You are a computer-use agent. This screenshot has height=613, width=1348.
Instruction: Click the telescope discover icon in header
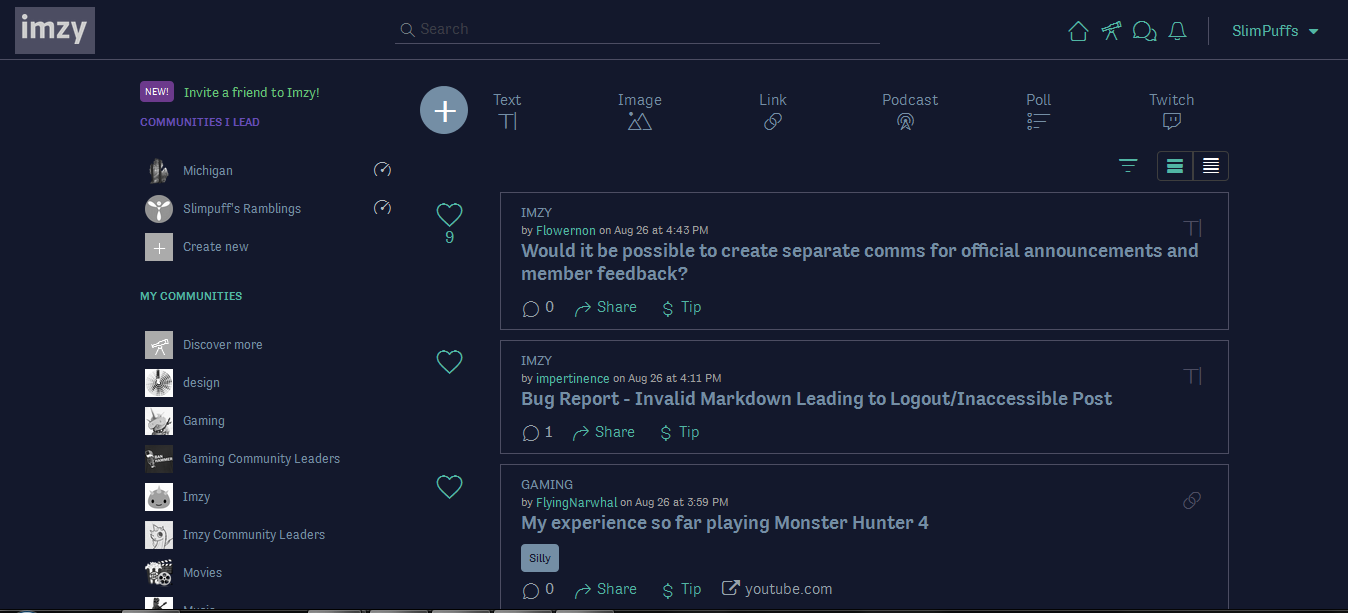pyautogui.click(x=1111, y=31)
